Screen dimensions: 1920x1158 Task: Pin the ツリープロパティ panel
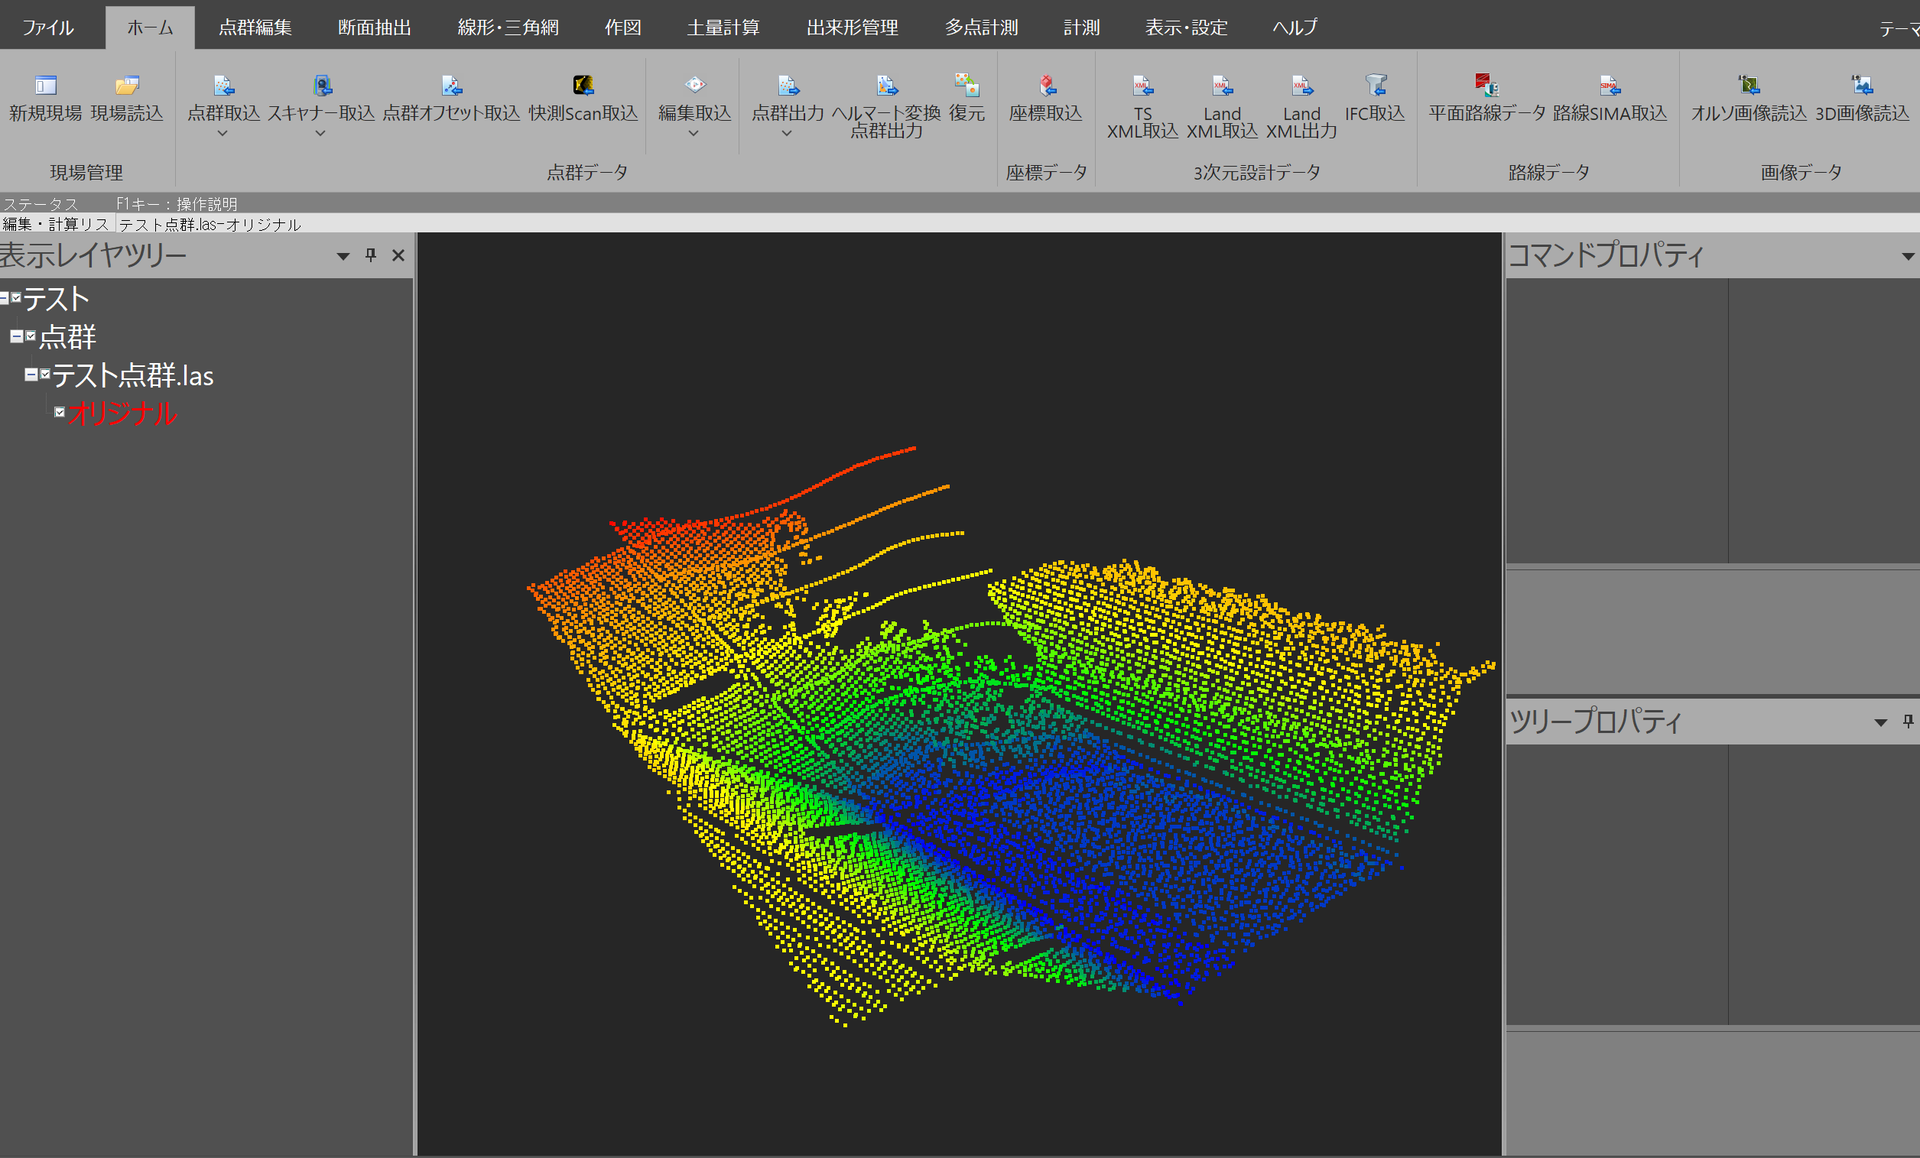pos(1908,721)
